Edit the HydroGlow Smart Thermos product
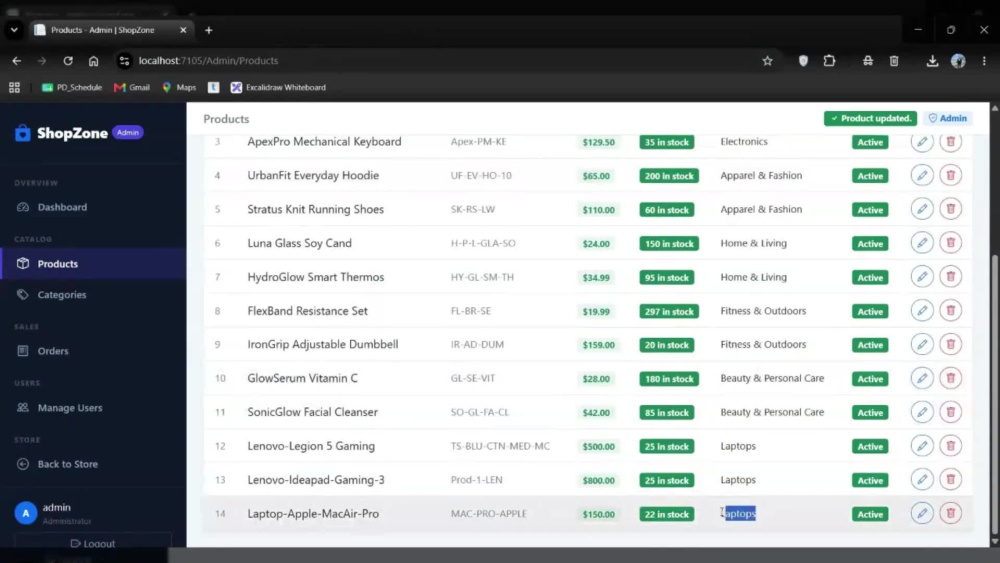The height and width of the screenshot is (563, 1000). pyautogui.click(x=922, y=277)
